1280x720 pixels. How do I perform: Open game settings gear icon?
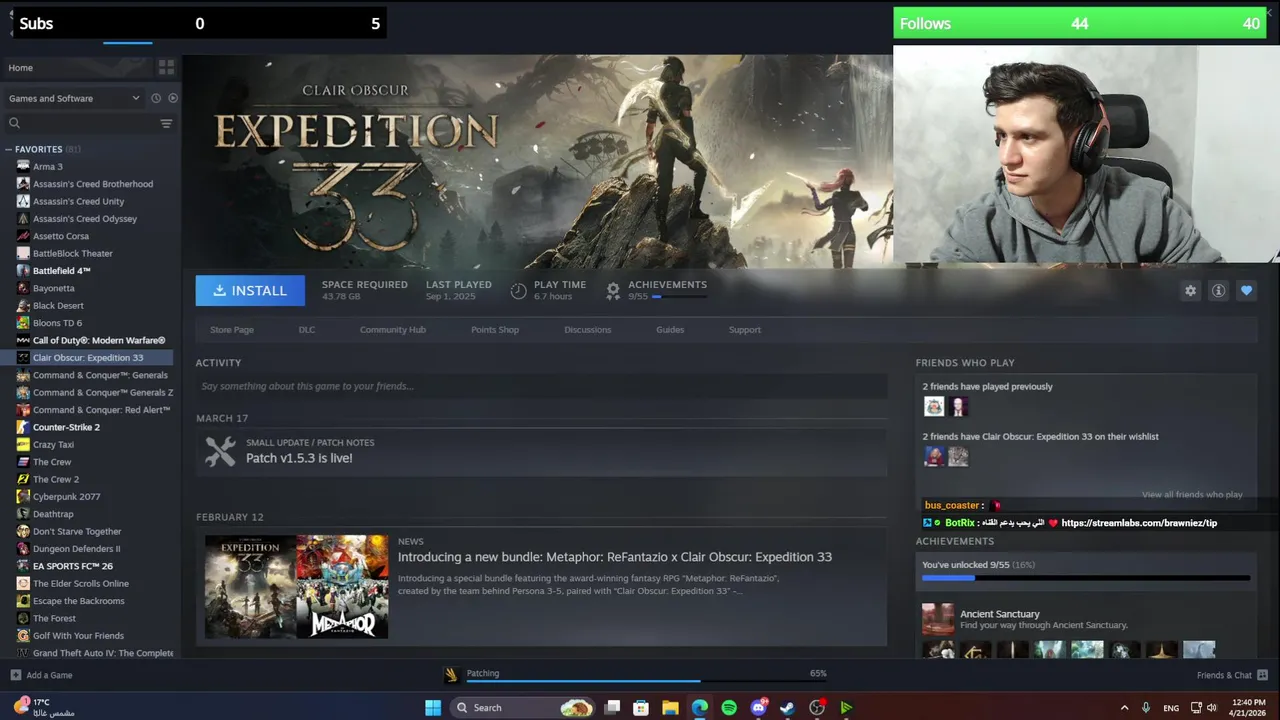pos(1190,290)
